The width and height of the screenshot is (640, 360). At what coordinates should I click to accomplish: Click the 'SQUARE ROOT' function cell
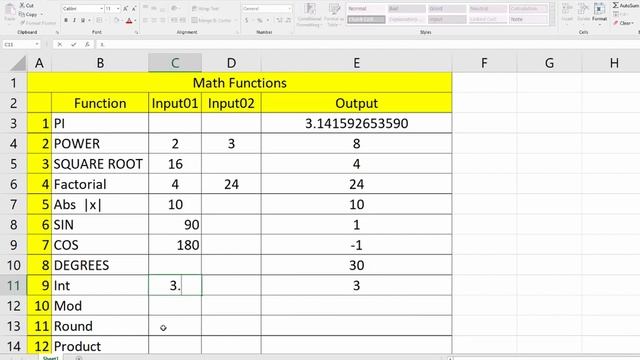tap(100, 164)
